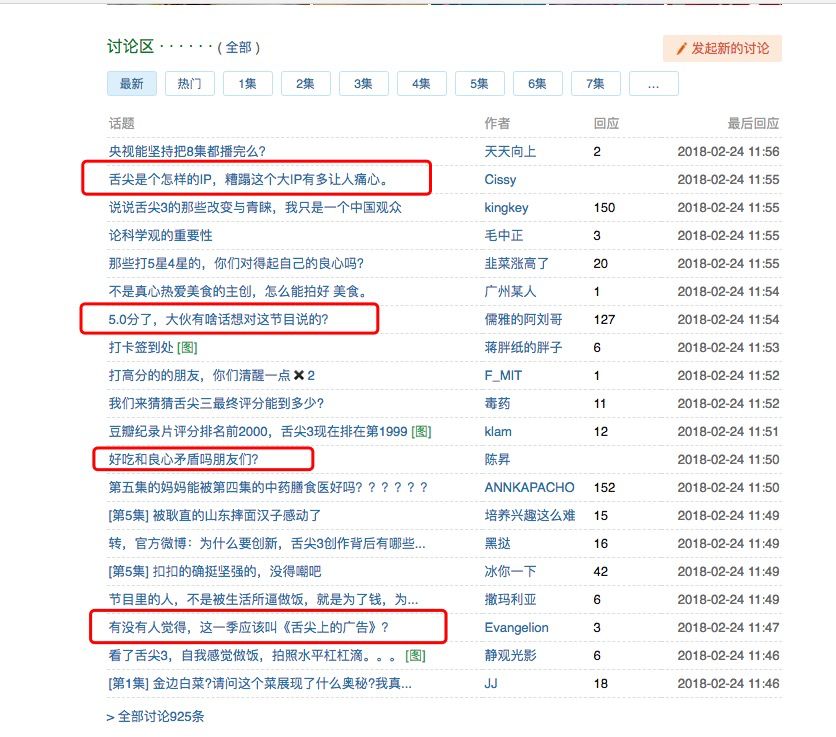This screenshot has width=836, height=737.
Task: Open author profile Evangelion
Action: (517, 628)
